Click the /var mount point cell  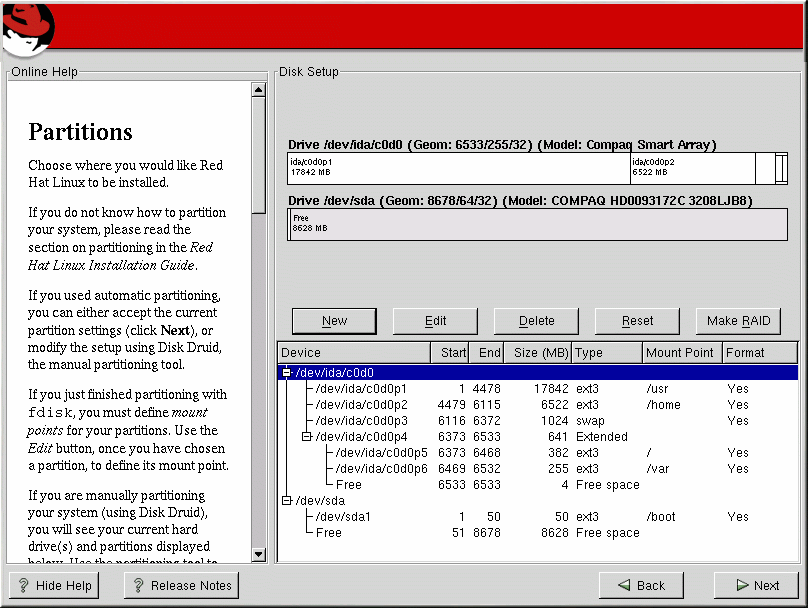(x=658, y=468)
